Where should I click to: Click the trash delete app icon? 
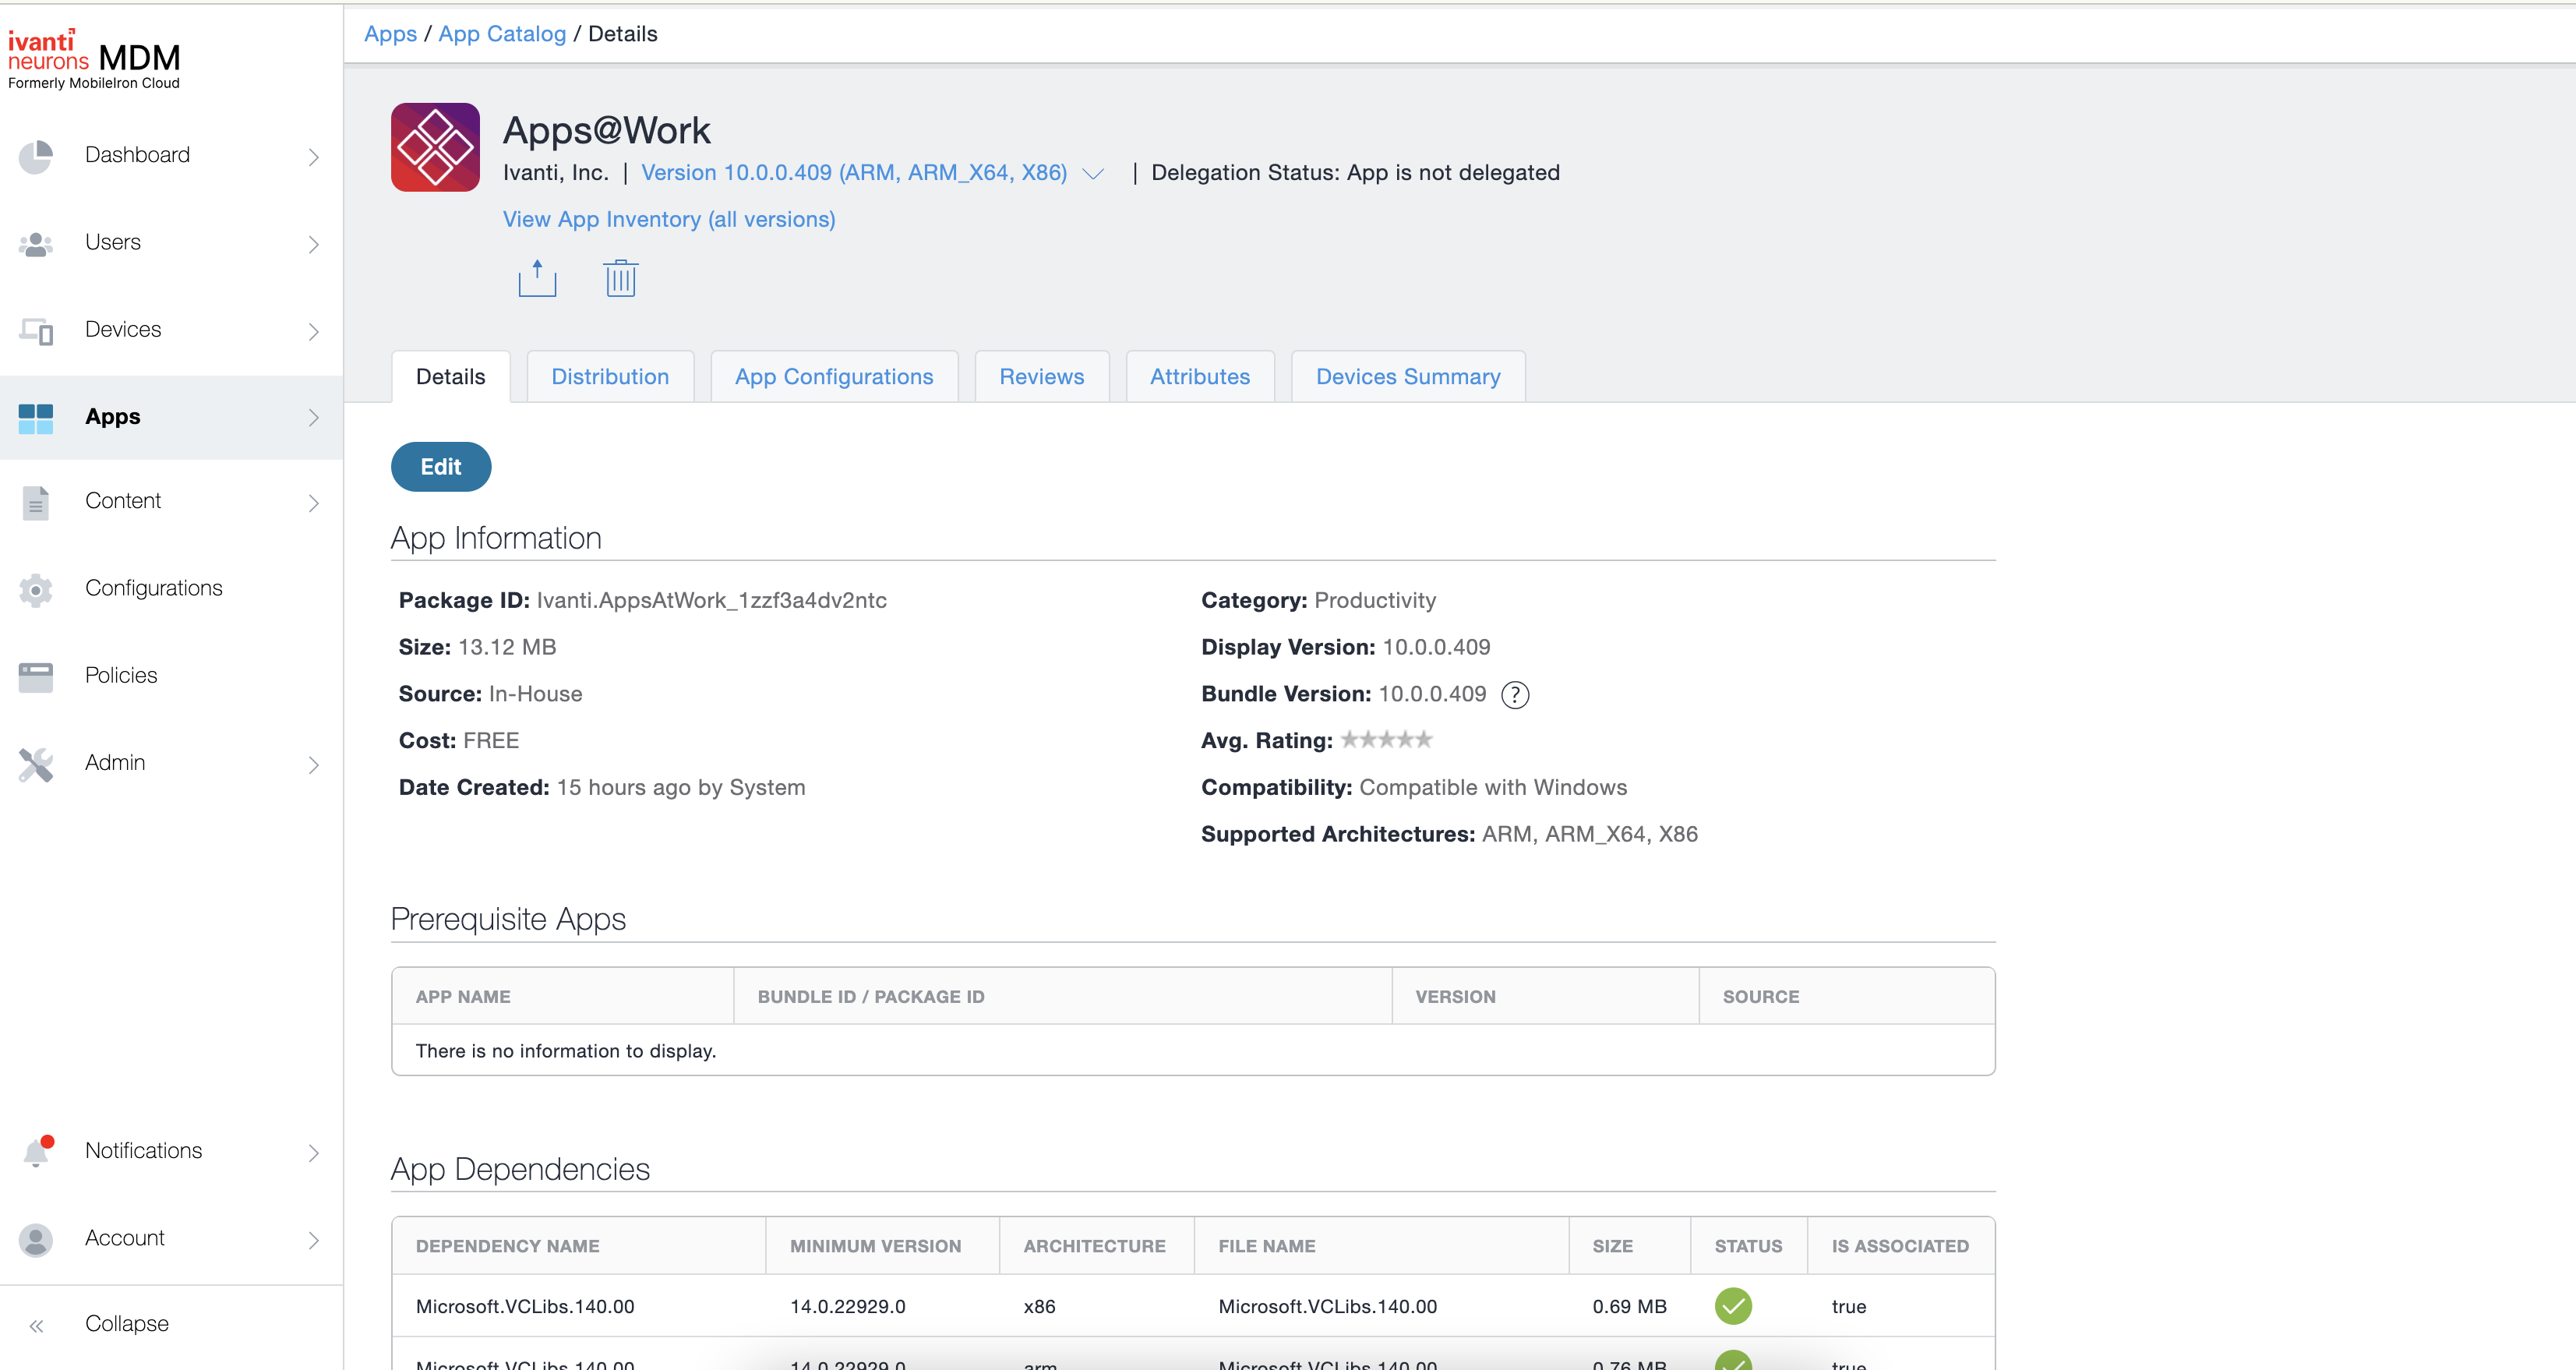pyautogui.click(x=620, y=279)
